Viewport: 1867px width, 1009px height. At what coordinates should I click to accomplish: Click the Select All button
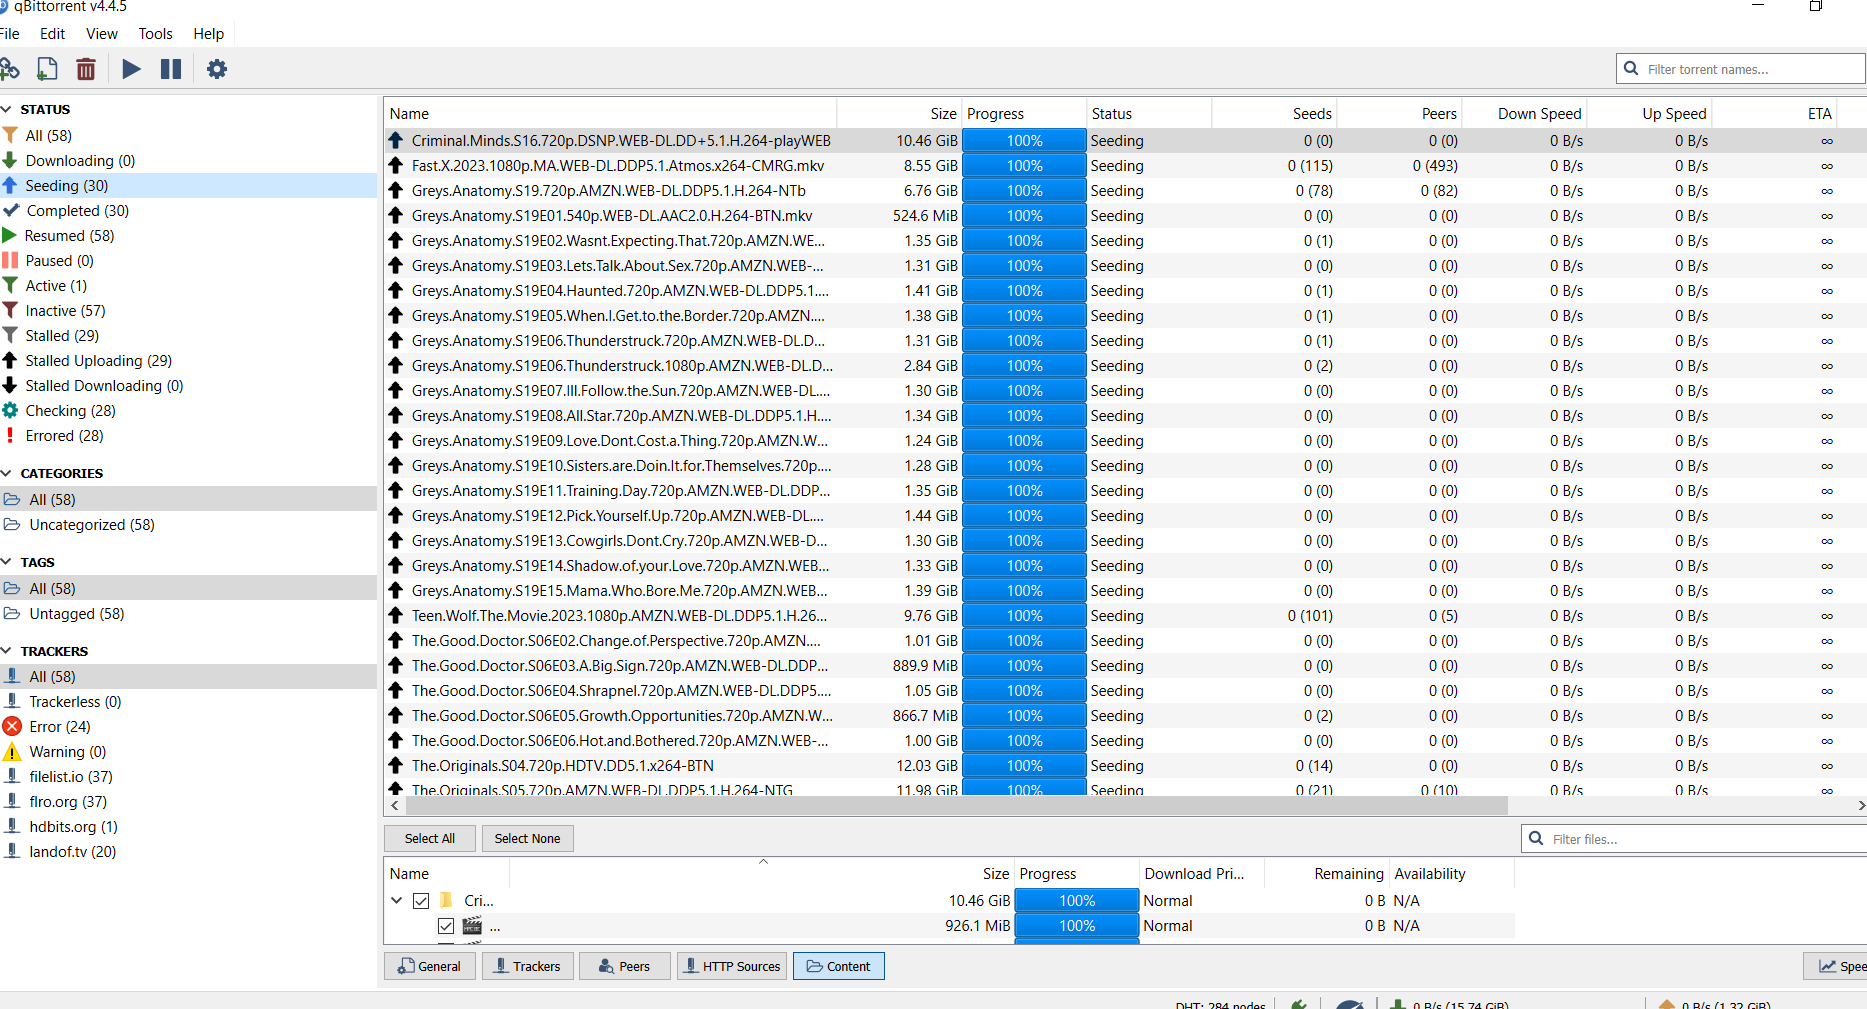(x=429, y=838)
